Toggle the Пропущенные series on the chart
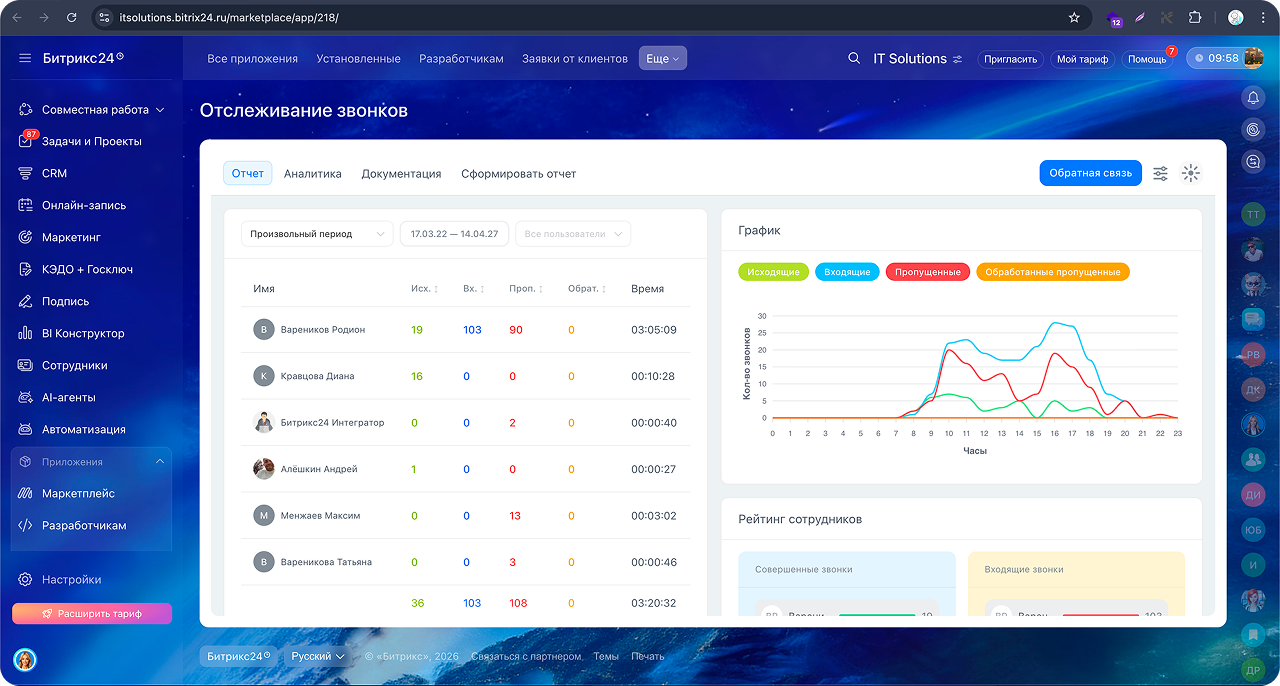 [927, 272]
